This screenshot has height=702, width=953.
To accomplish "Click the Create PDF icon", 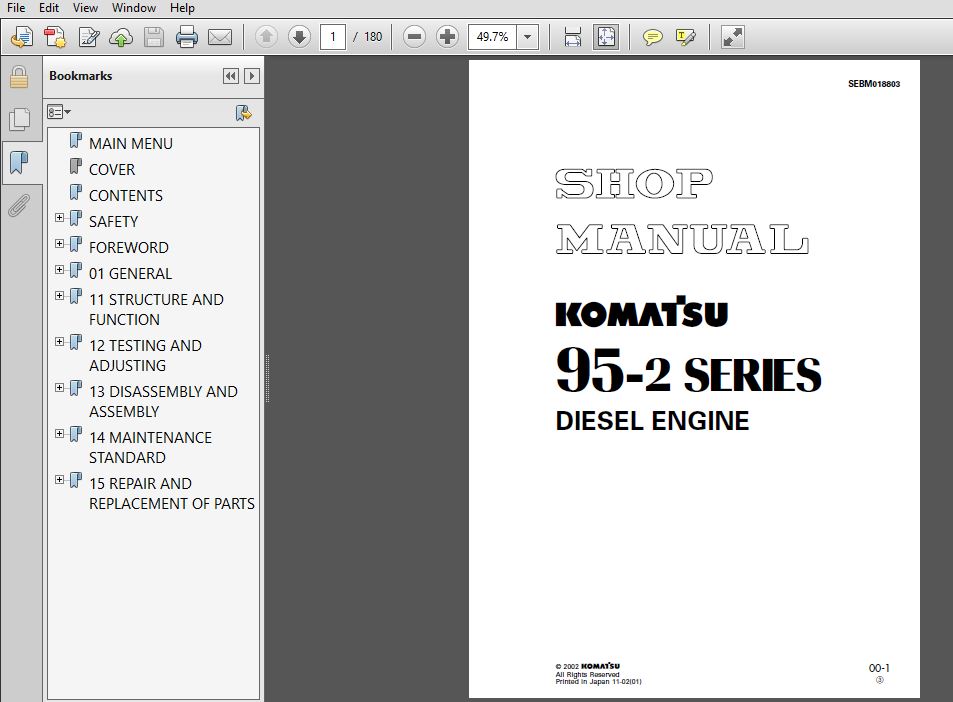I will 55,37.
